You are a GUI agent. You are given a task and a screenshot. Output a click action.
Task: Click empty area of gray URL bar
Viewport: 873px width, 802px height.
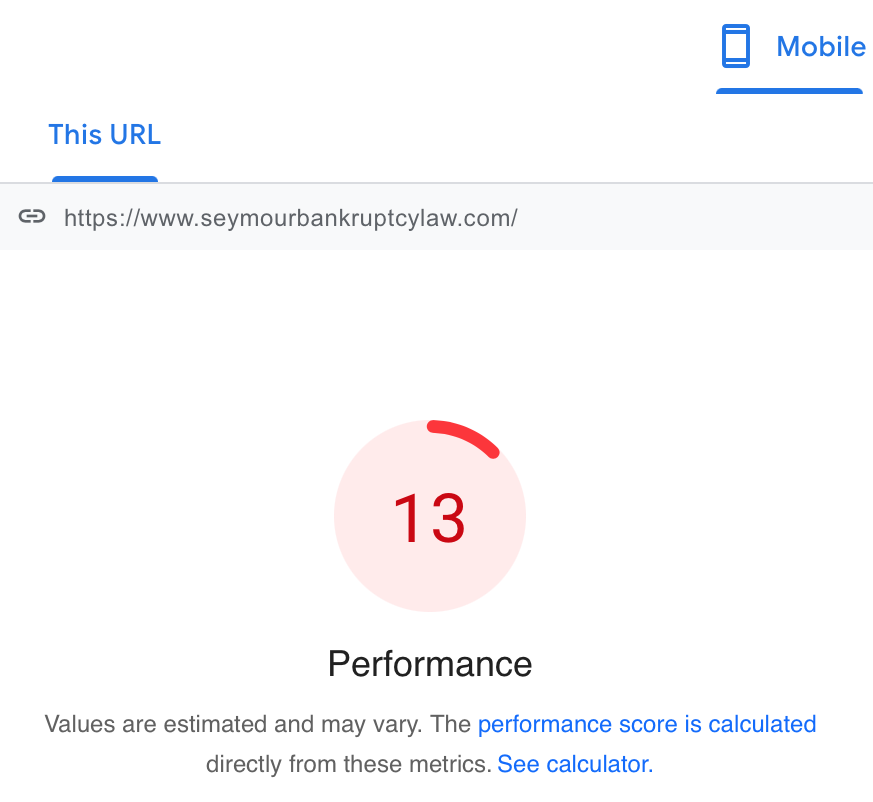pos(696,217)
